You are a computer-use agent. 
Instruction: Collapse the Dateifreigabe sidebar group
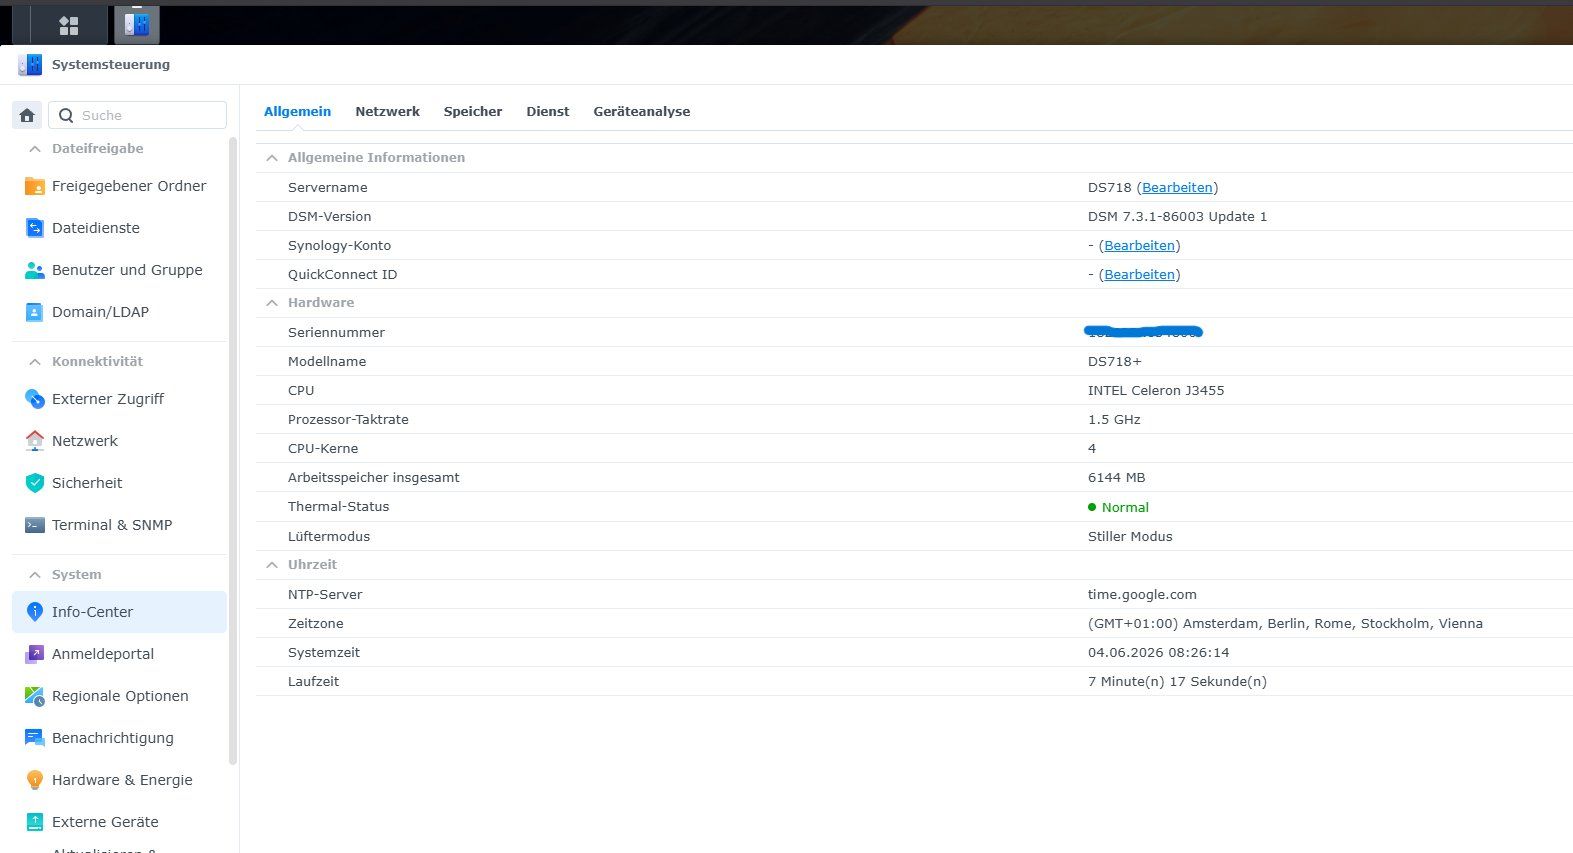35,149
